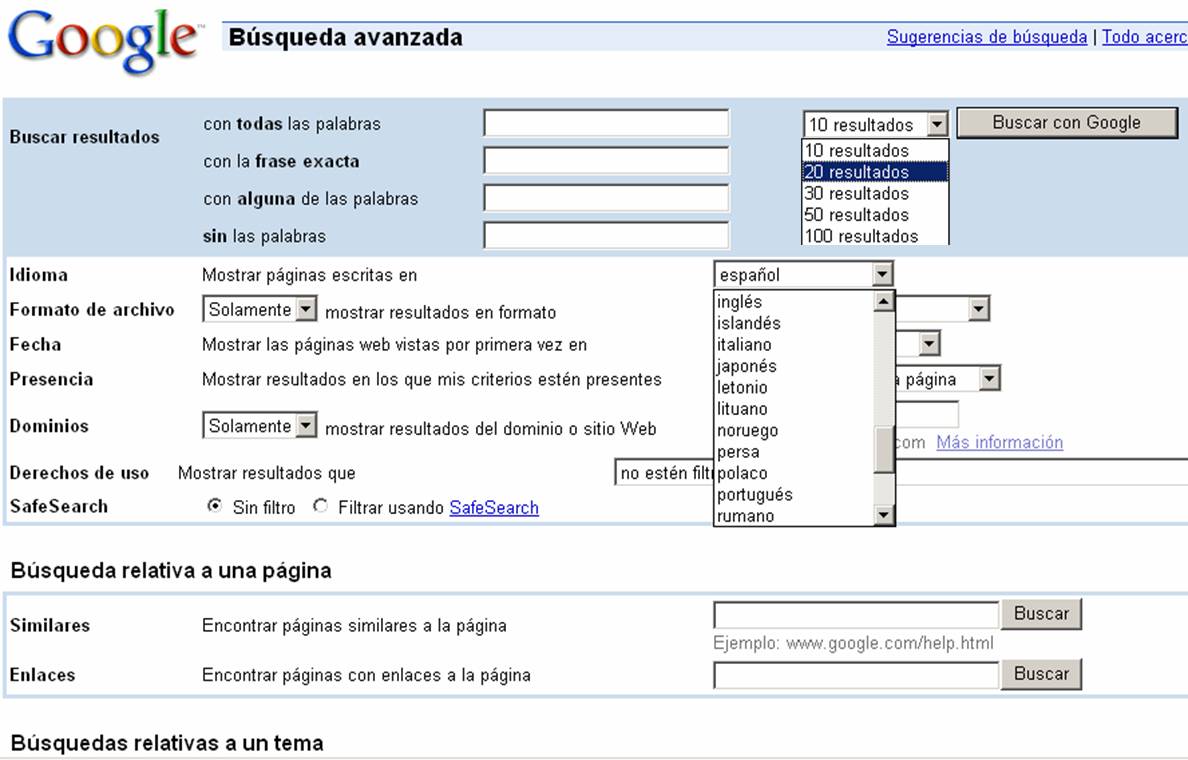Viewport: 1188px width, 760px height.
Task: Open the "Más información" link
Action: coord(998,442)
